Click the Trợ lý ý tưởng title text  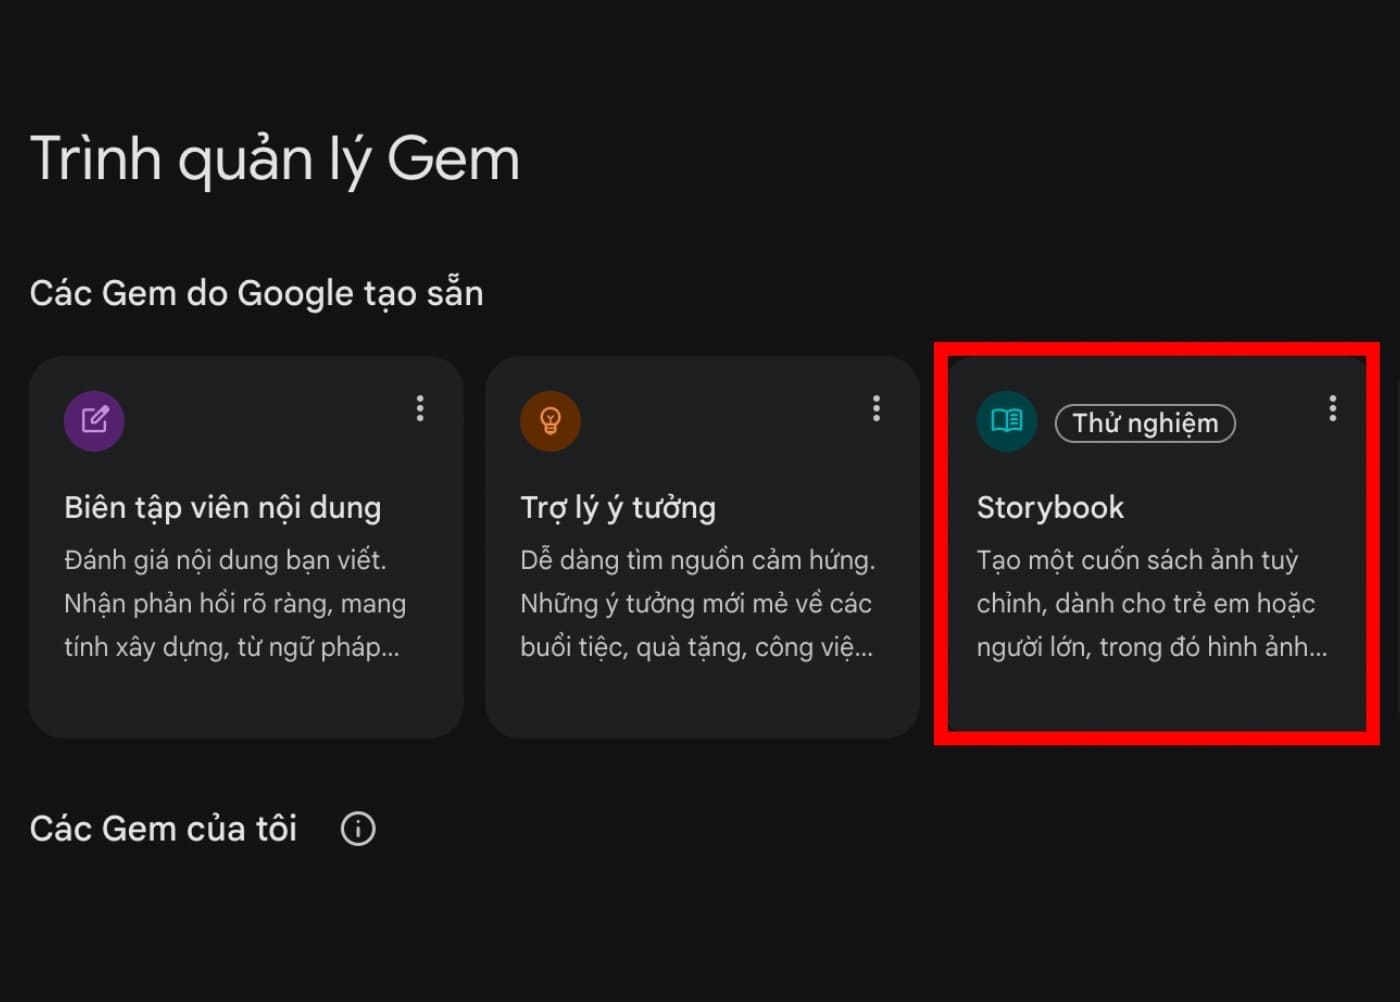tap(617, 507)
